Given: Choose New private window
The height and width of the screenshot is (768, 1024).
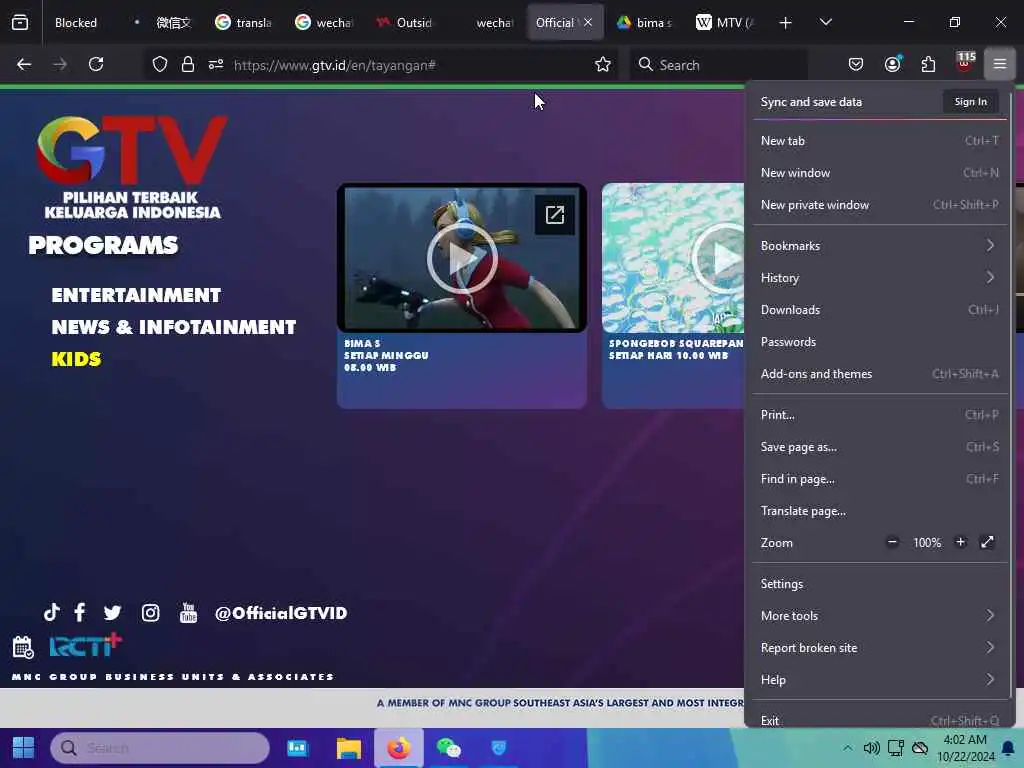Looking at the screenshot, I should 879,204.
